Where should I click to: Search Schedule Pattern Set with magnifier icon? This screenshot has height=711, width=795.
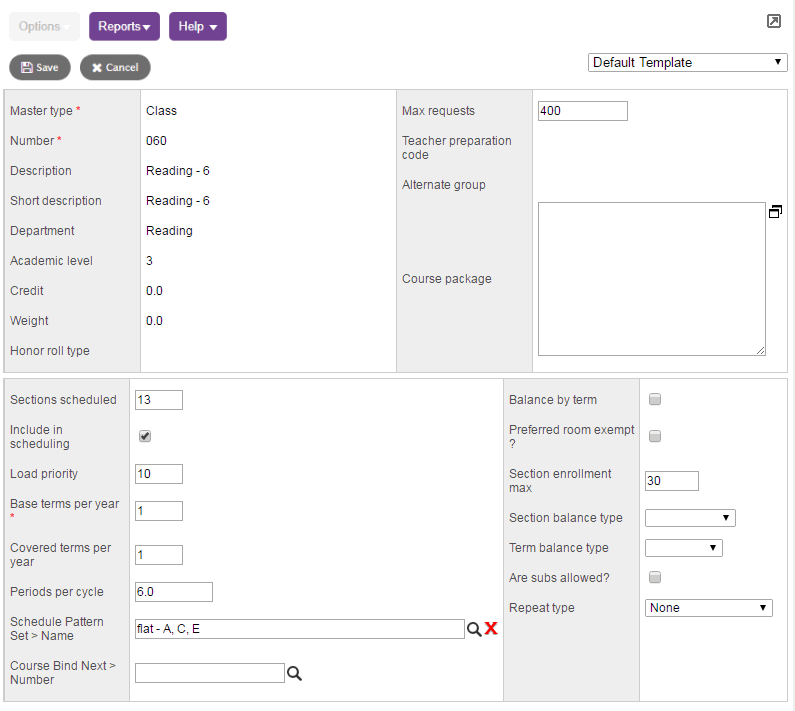[474, 629]
